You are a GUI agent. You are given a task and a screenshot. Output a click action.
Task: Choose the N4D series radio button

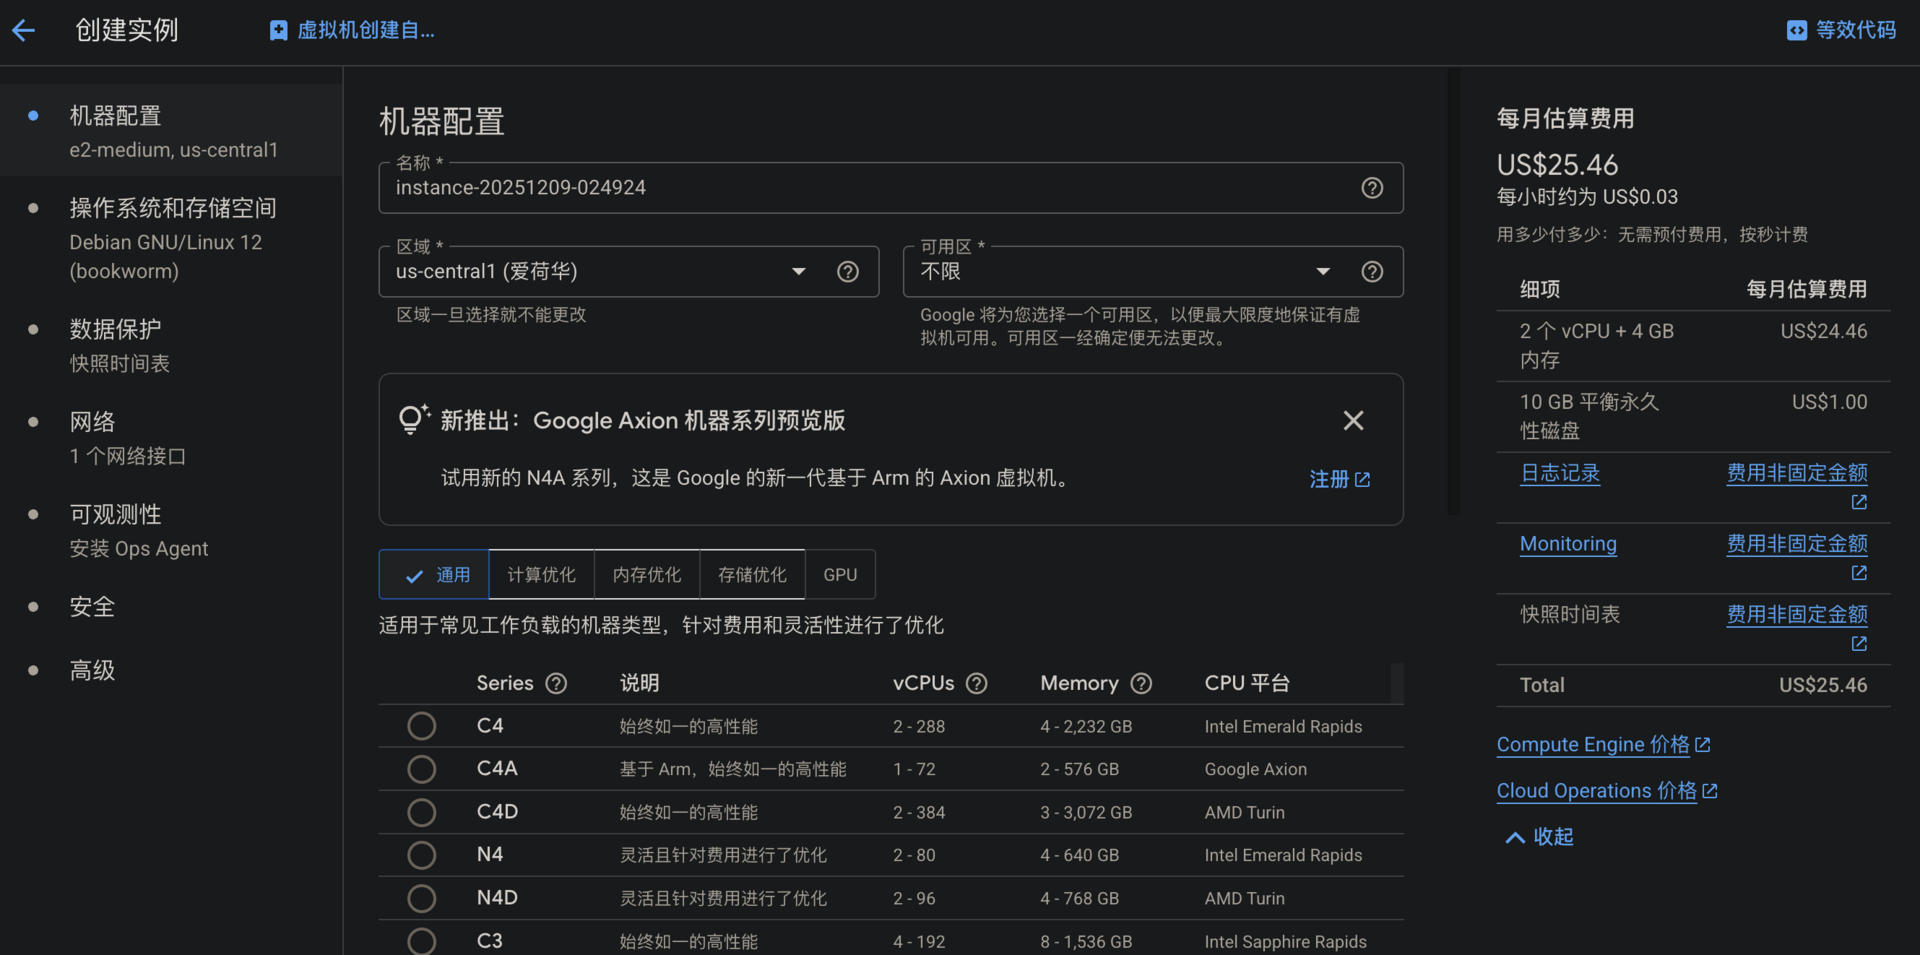coord(422,898)
